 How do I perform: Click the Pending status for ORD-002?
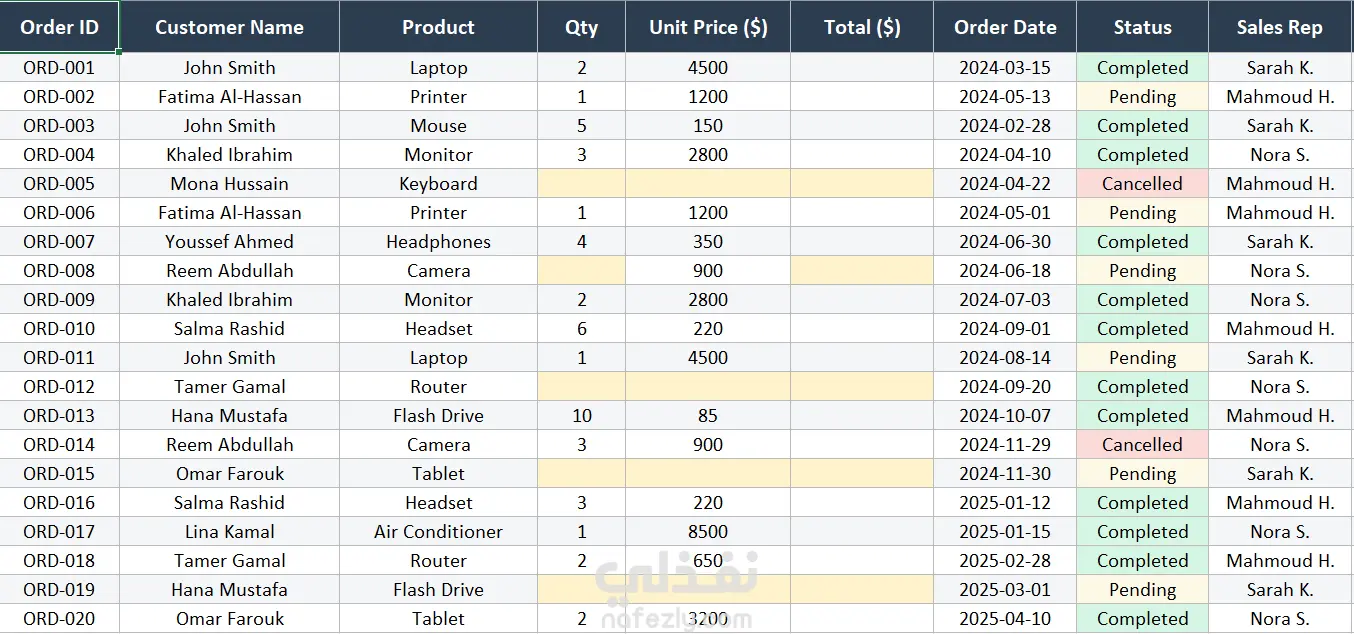click(x=1142, y=97)
